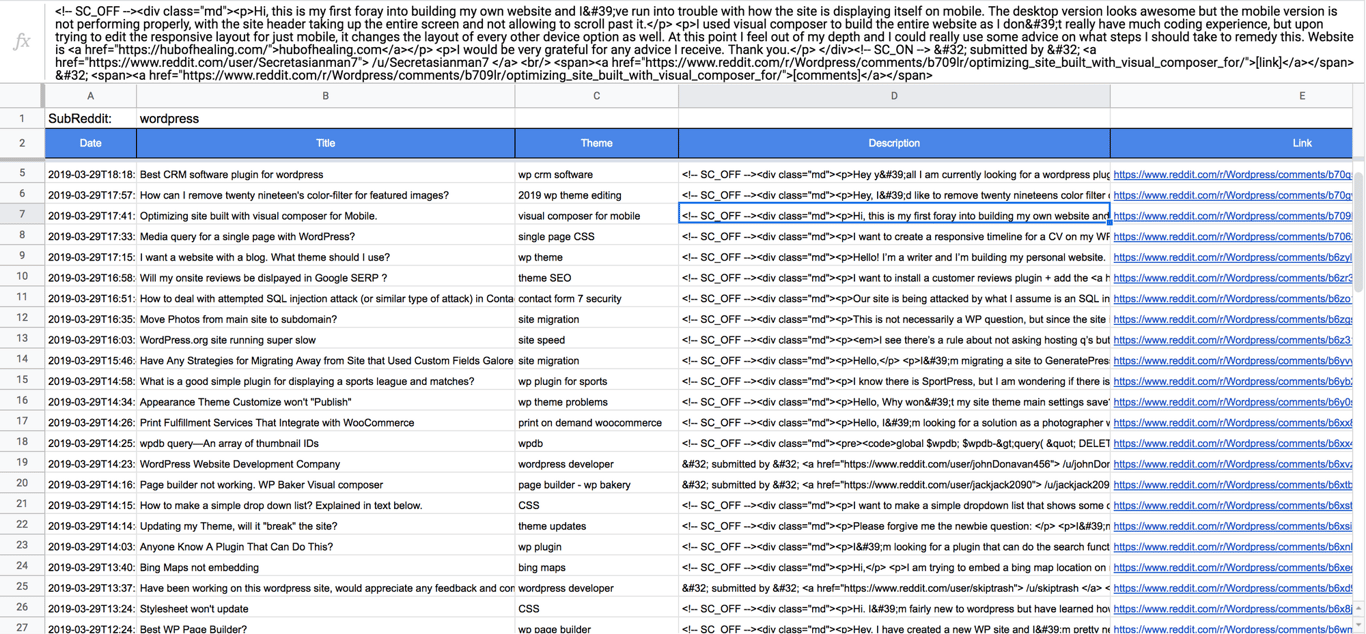Click the 'Date' header cell
Screen dimensions: 1366x634
90,143
